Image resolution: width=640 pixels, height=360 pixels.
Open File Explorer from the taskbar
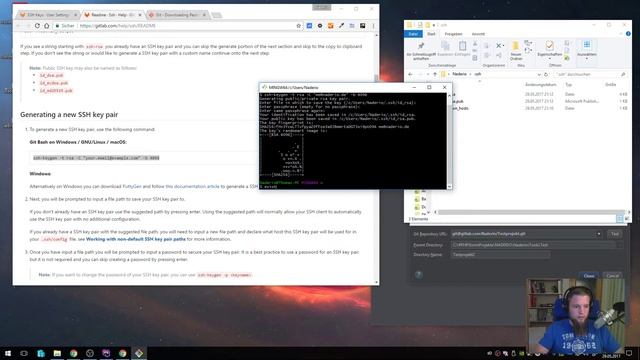click(57, 353)
